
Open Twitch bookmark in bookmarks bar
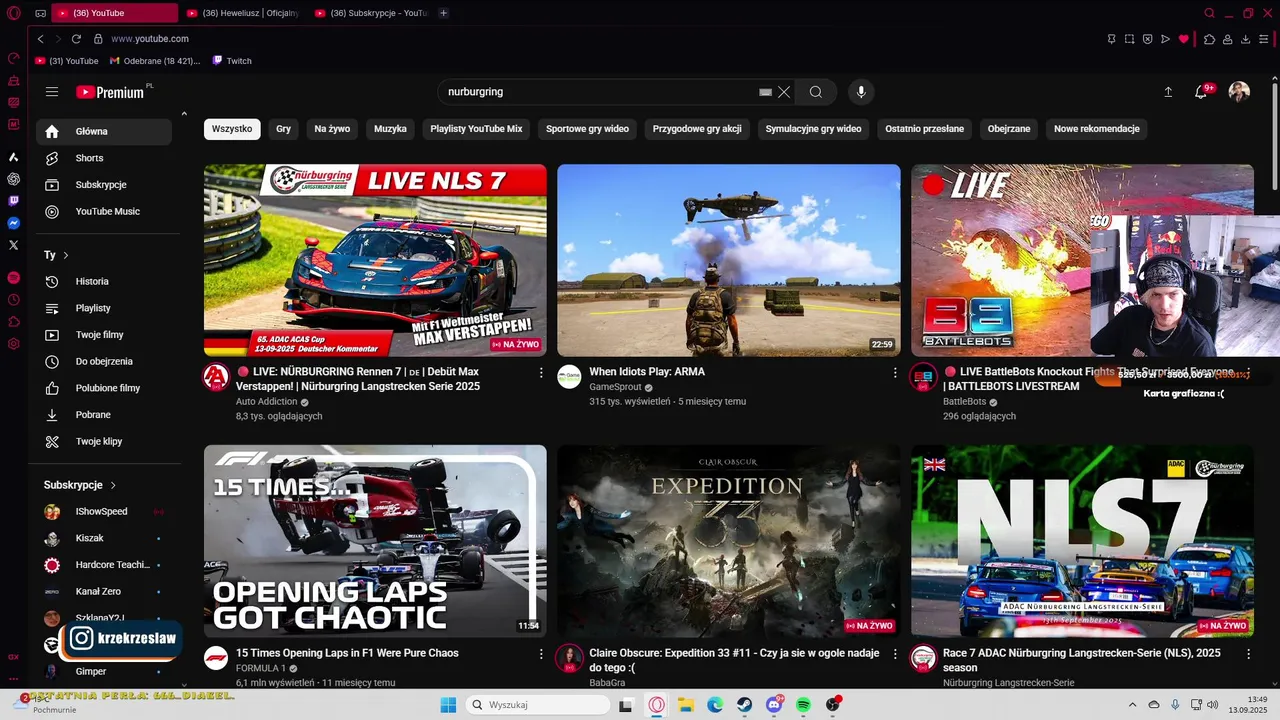(x=232, y=61)
